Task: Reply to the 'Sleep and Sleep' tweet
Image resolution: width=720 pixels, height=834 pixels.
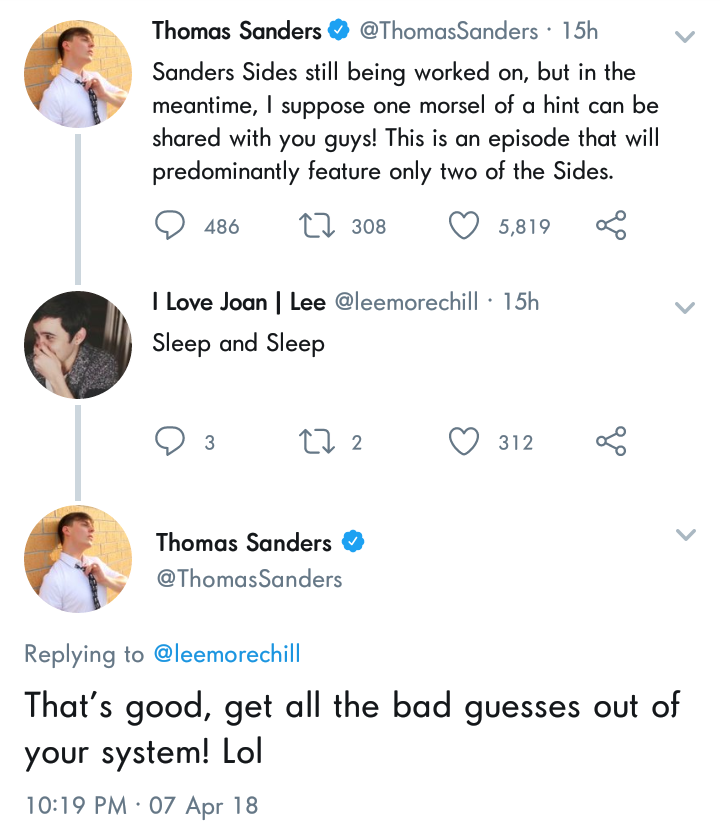Action: click(x=168, y=441)
